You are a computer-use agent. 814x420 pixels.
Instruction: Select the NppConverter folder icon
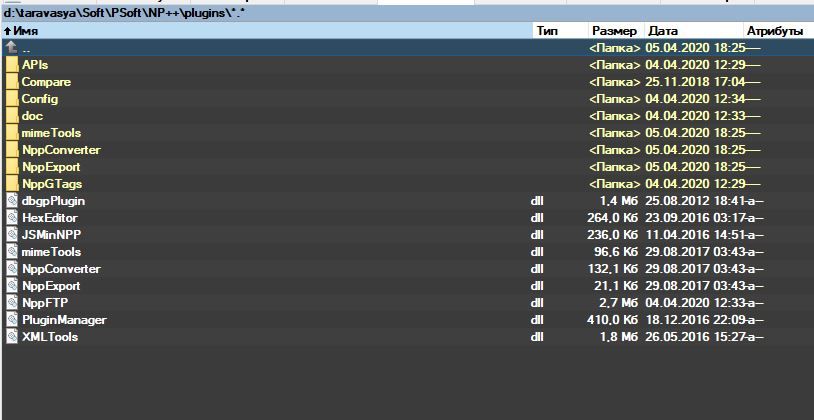point(12,150)
